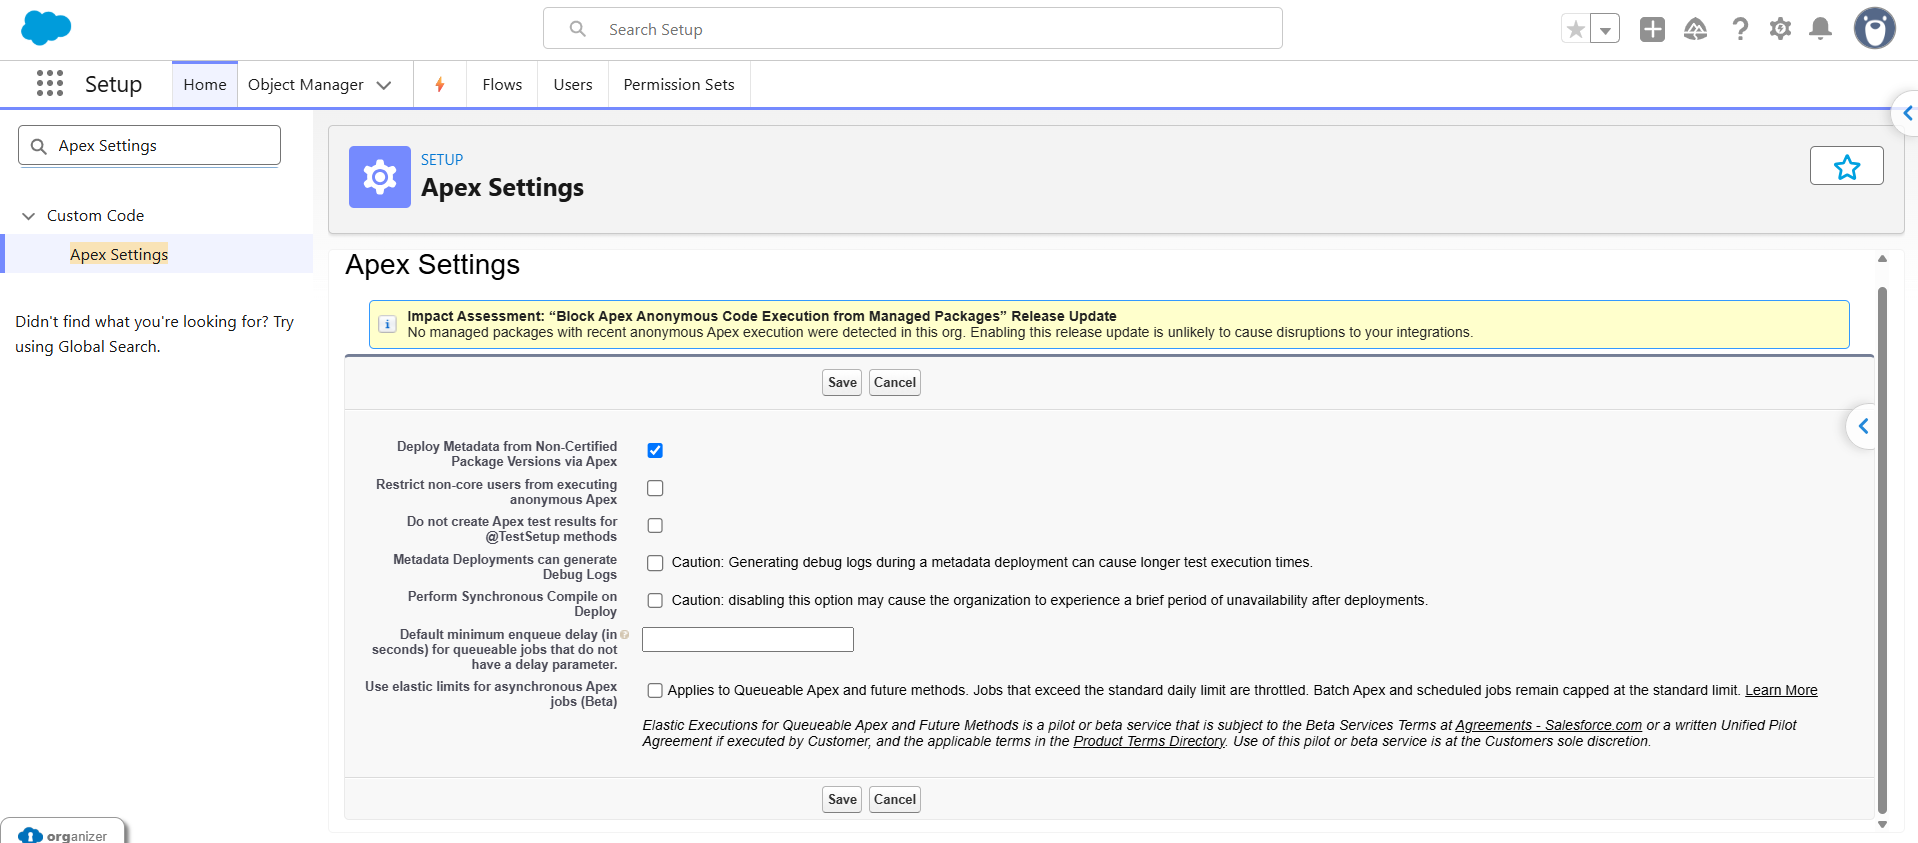The height and width of the screenshot is (843, 1918).
Task: Add Apex Settings page to favorites star
Action: [1846, 166]
